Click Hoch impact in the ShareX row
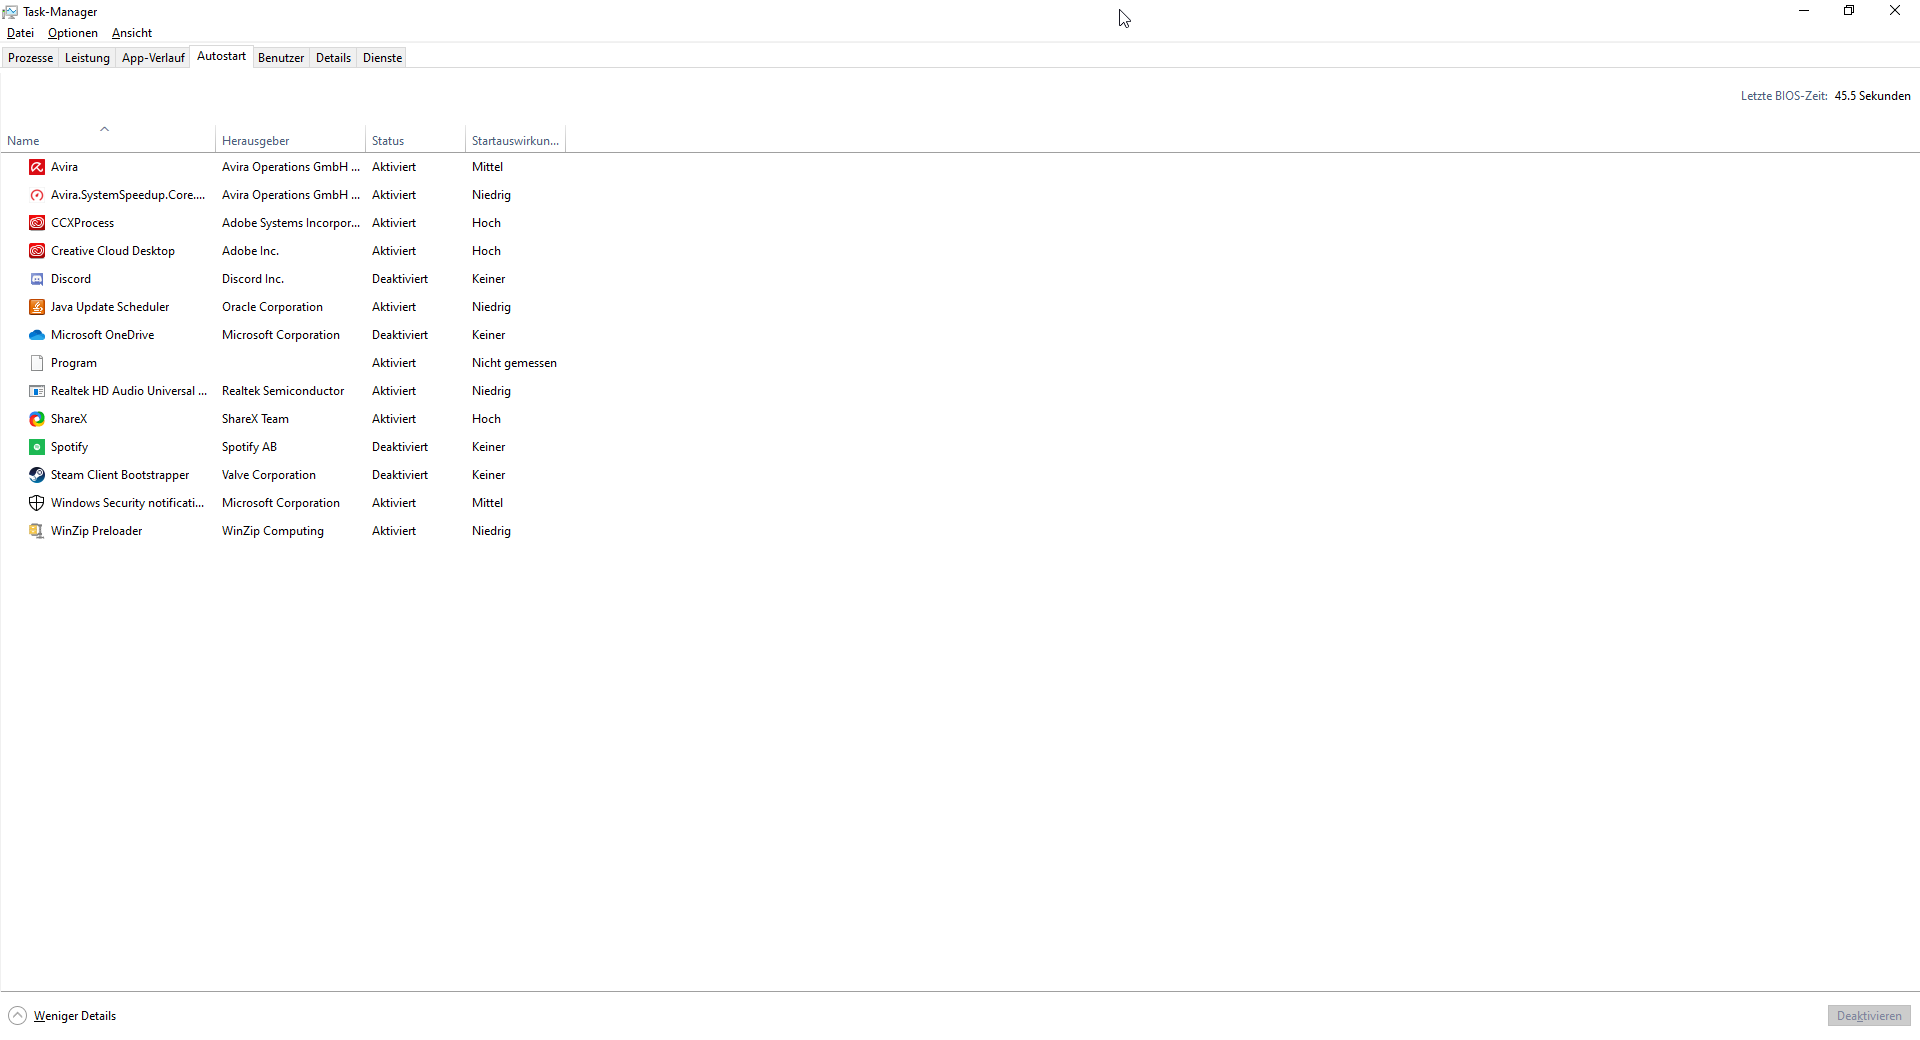Image resolution: width=1920 pixels, height=1040 pixels. click(x=486, y=419)
